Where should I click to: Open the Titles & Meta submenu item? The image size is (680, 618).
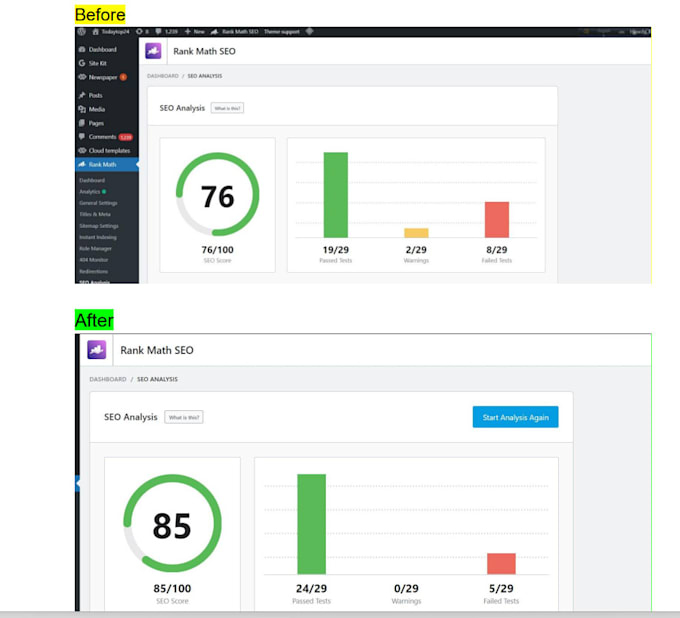[95, 214]
